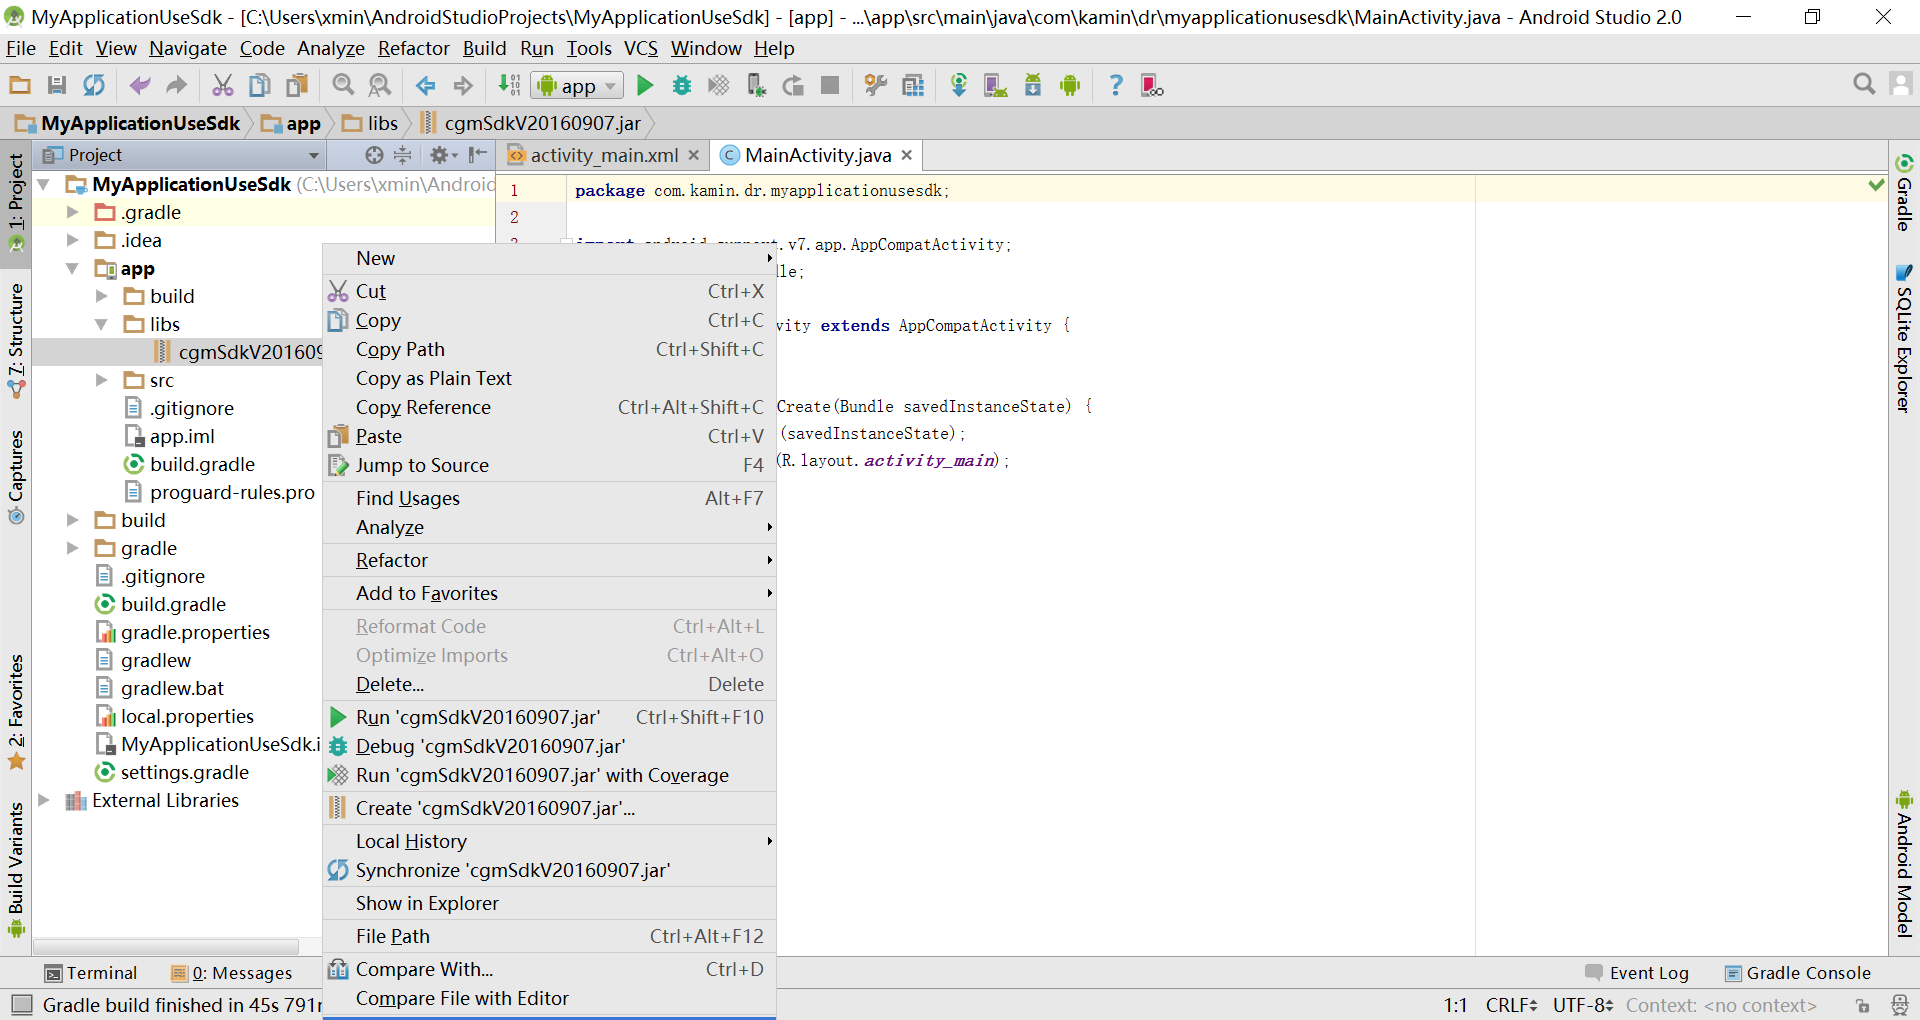
Task: Click the Open folder toolbar icon
Action: point(20,86)
